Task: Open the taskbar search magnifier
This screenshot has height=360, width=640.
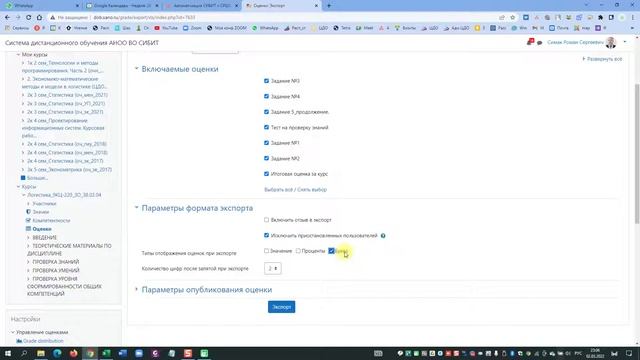Action: (24, 353)
